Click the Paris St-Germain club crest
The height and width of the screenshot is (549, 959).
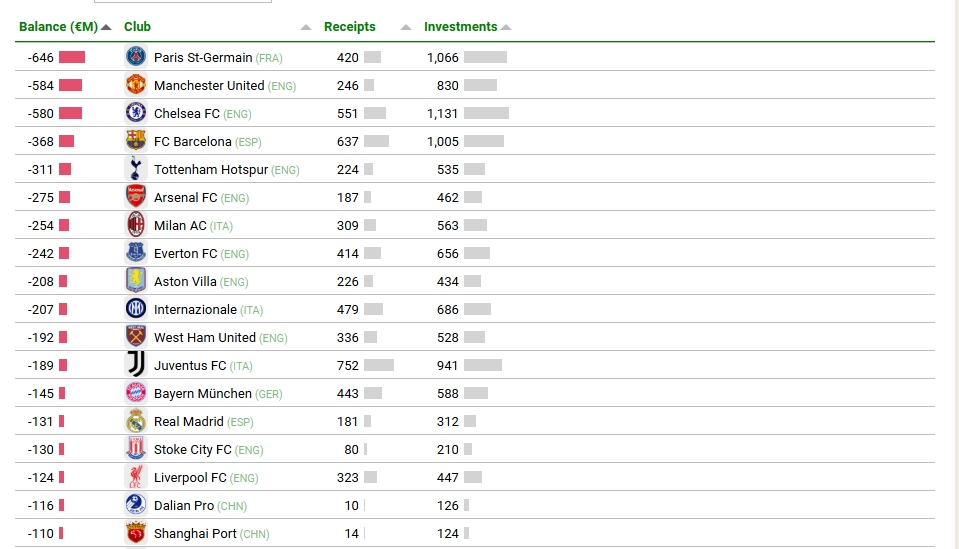click(136, 57)
